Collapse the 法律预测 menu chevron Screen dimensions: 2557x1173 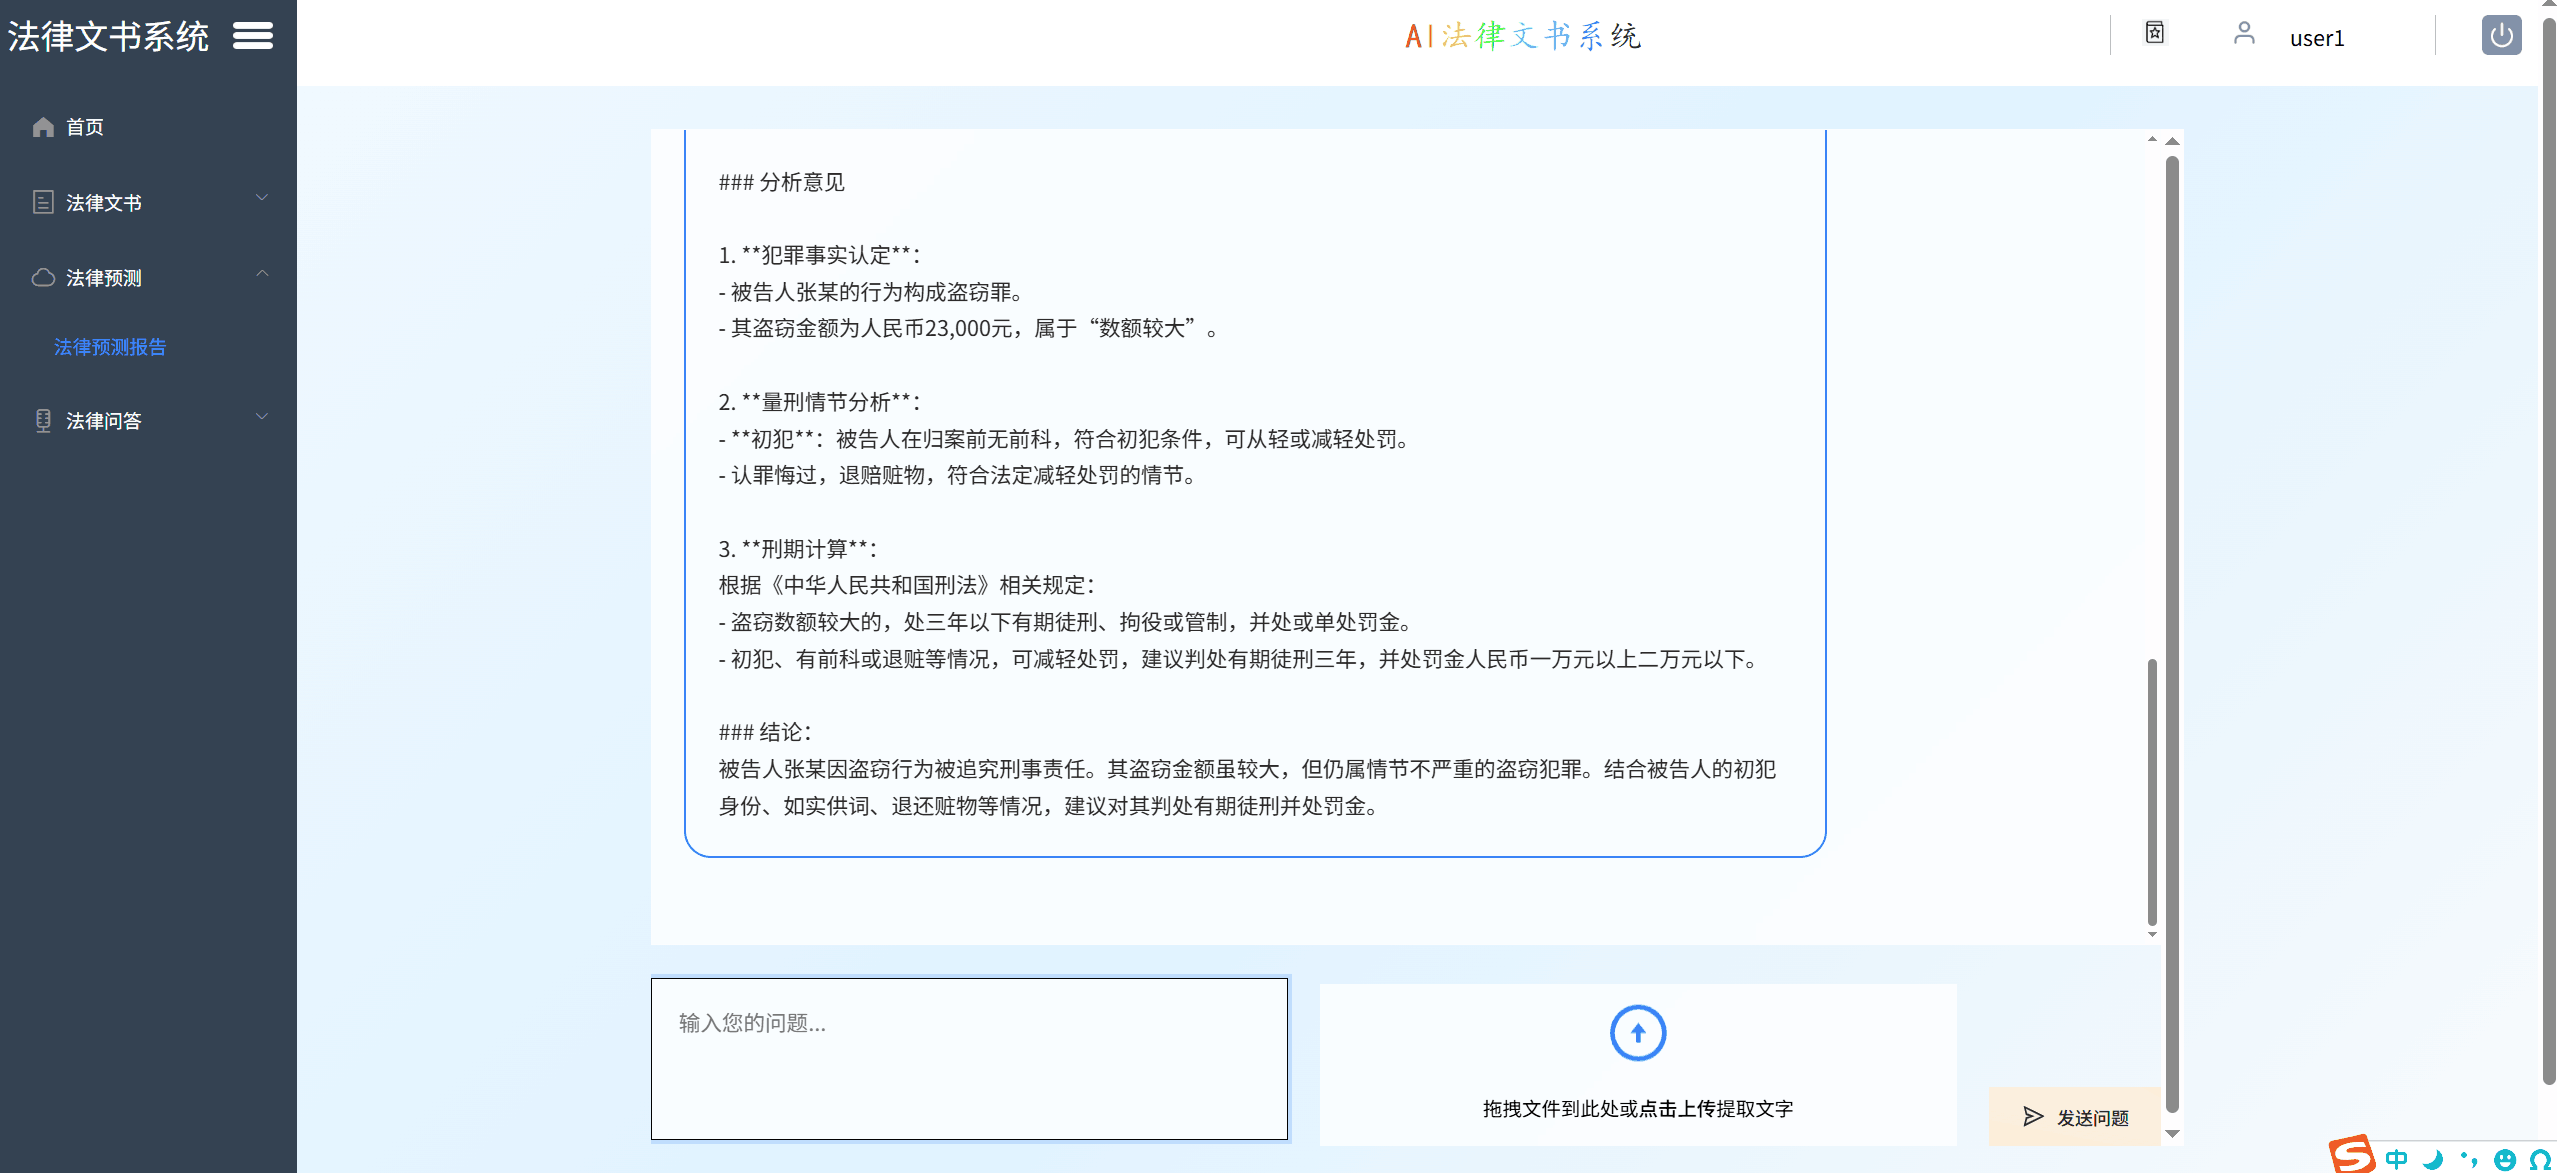coord(262,273)
